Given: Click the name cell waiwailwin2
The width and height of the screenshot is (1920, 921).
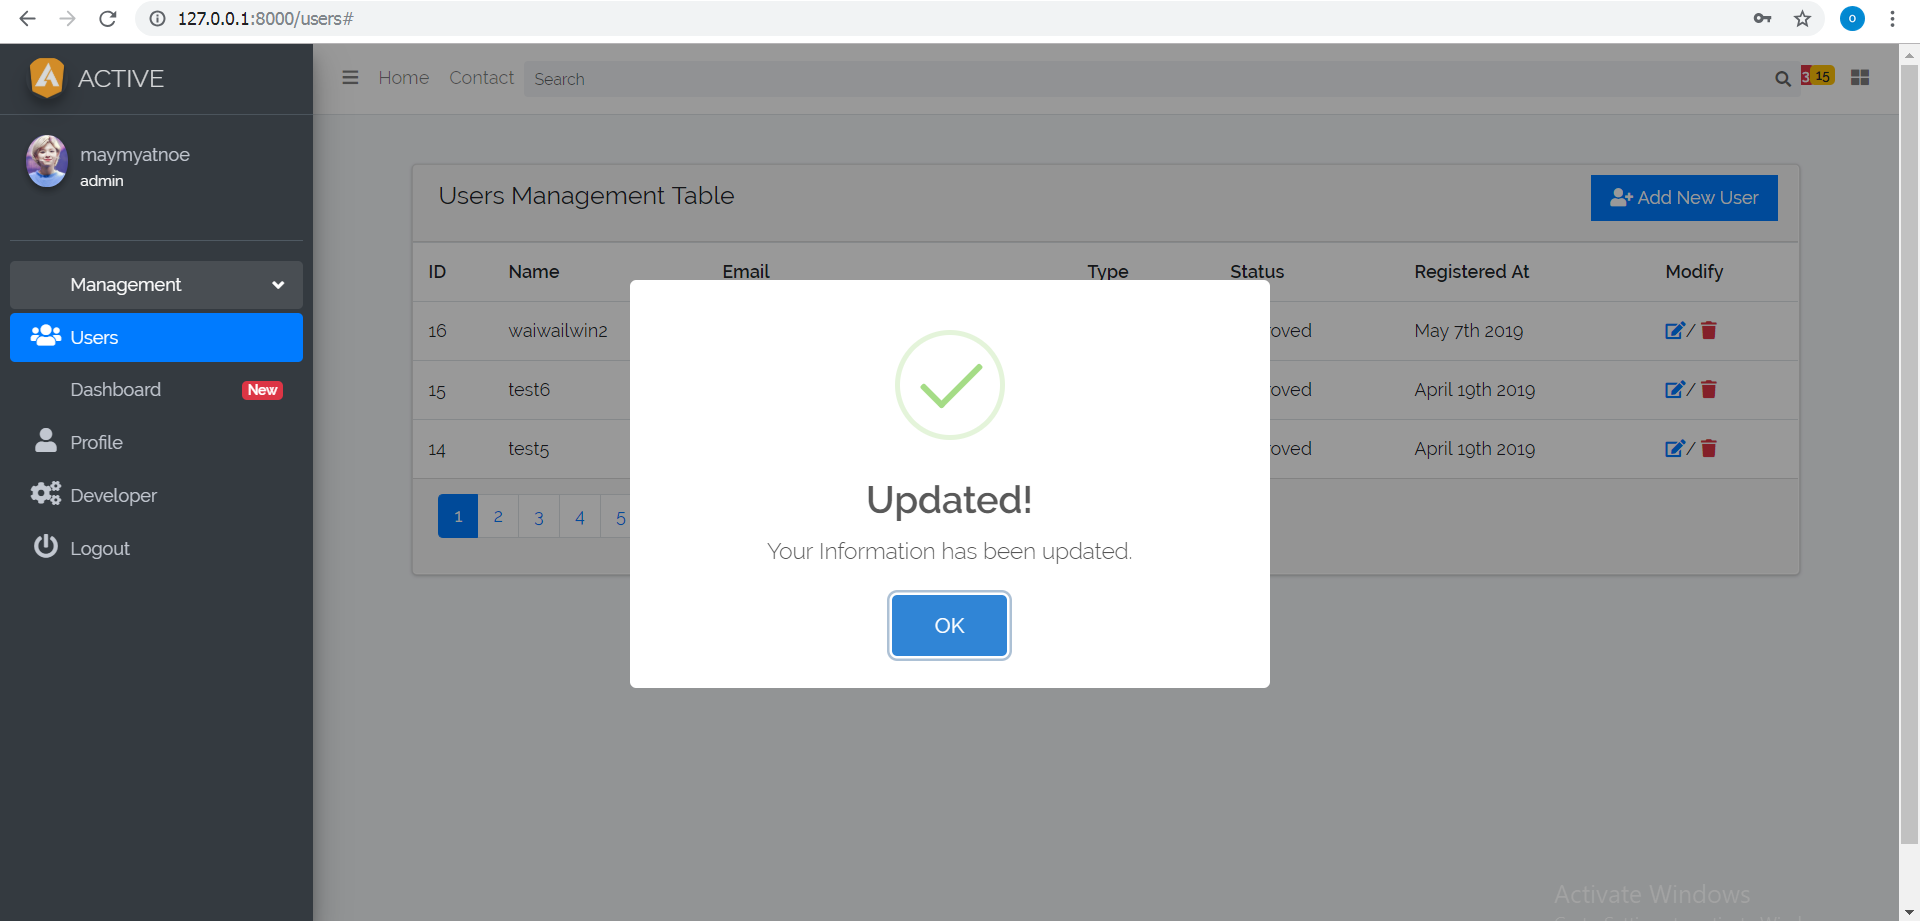Looking at the screenshot, I should click(x=558, y=331).
